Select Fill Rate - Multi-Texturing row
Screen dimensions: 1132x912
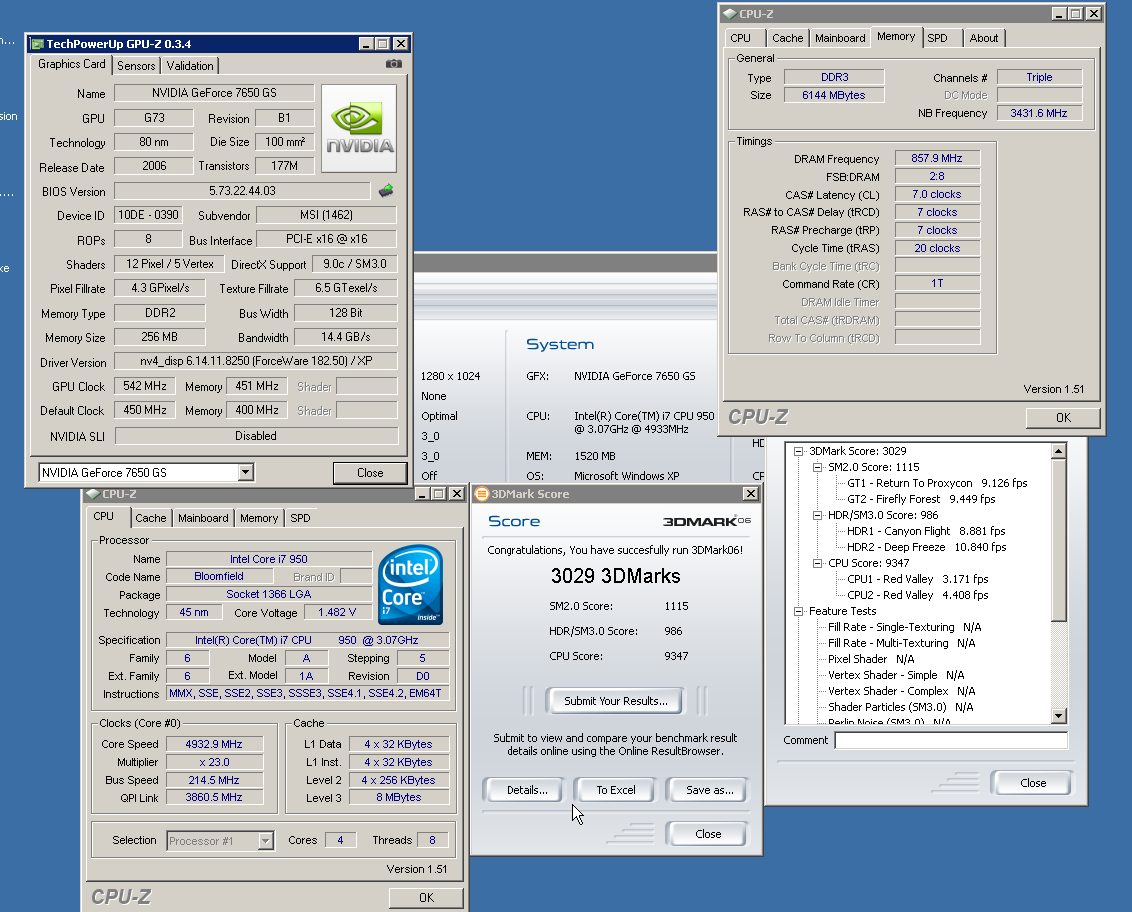click(x=901, y=643)
